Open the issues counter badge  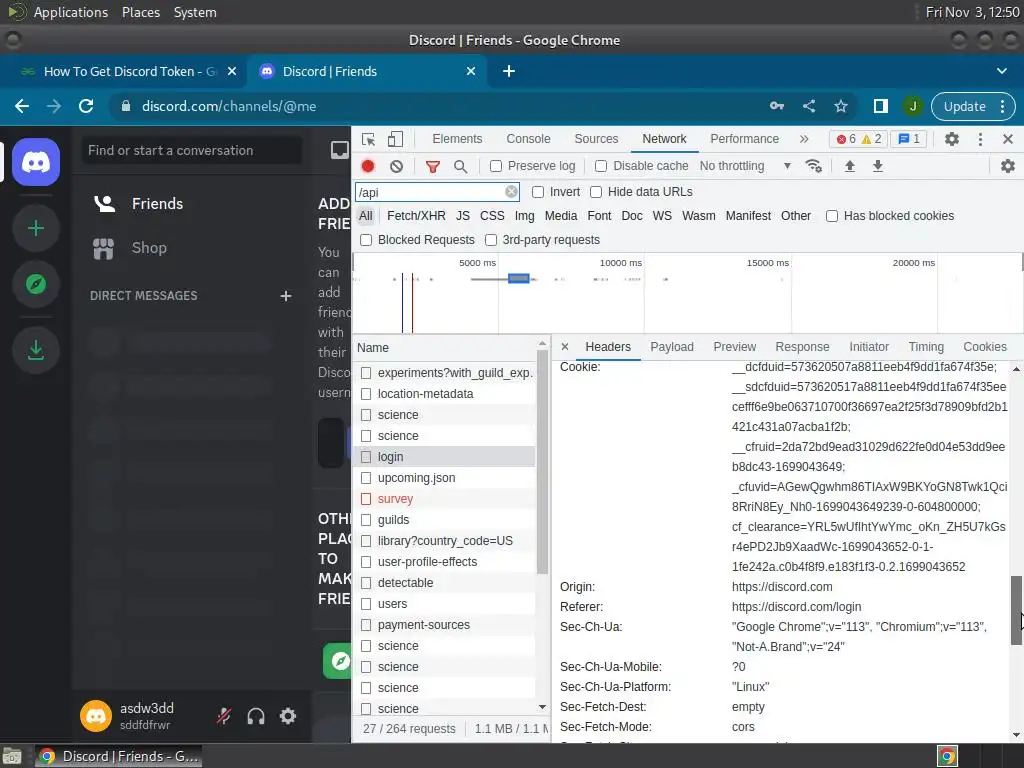(908, 139)
